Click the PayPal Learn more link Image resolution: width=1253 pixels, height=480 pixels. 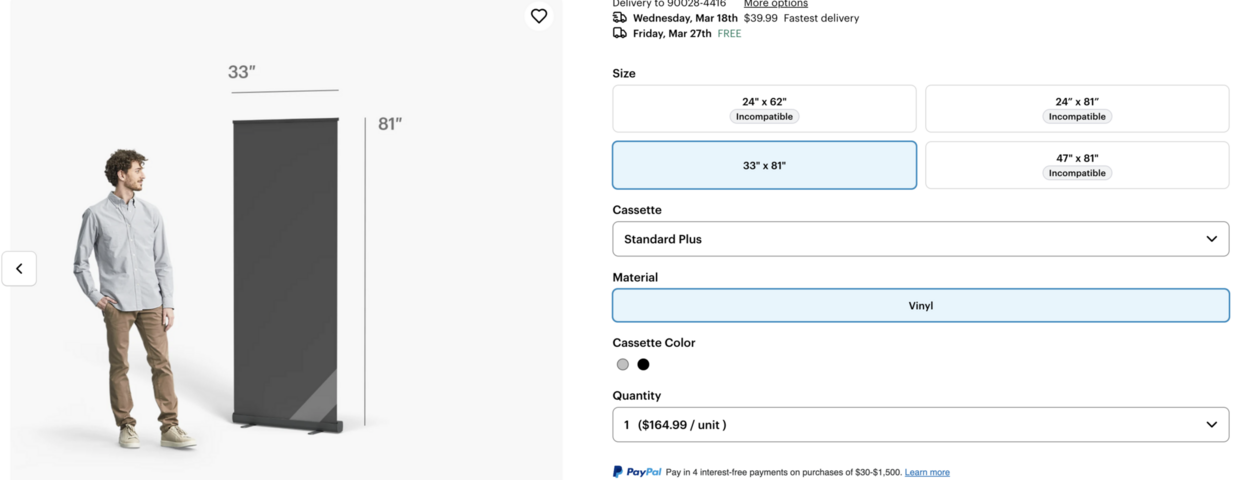(927, 472)
